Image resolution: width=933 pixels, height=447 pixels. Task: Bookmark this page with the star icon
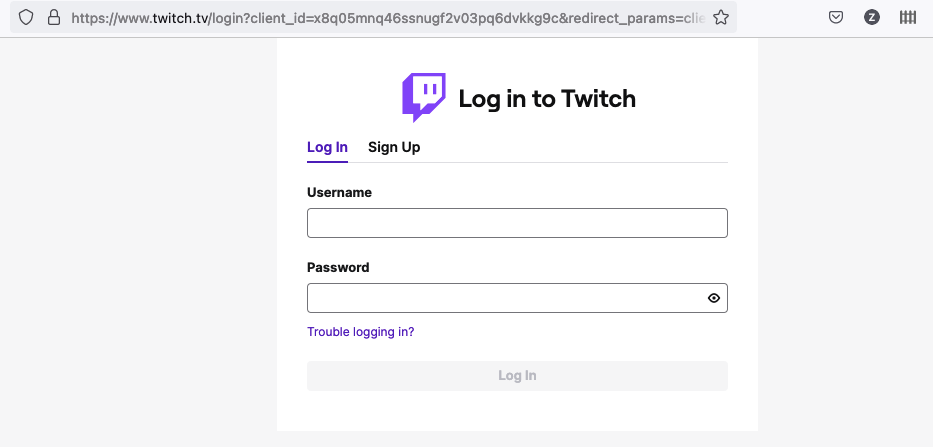tap(721, 17)
